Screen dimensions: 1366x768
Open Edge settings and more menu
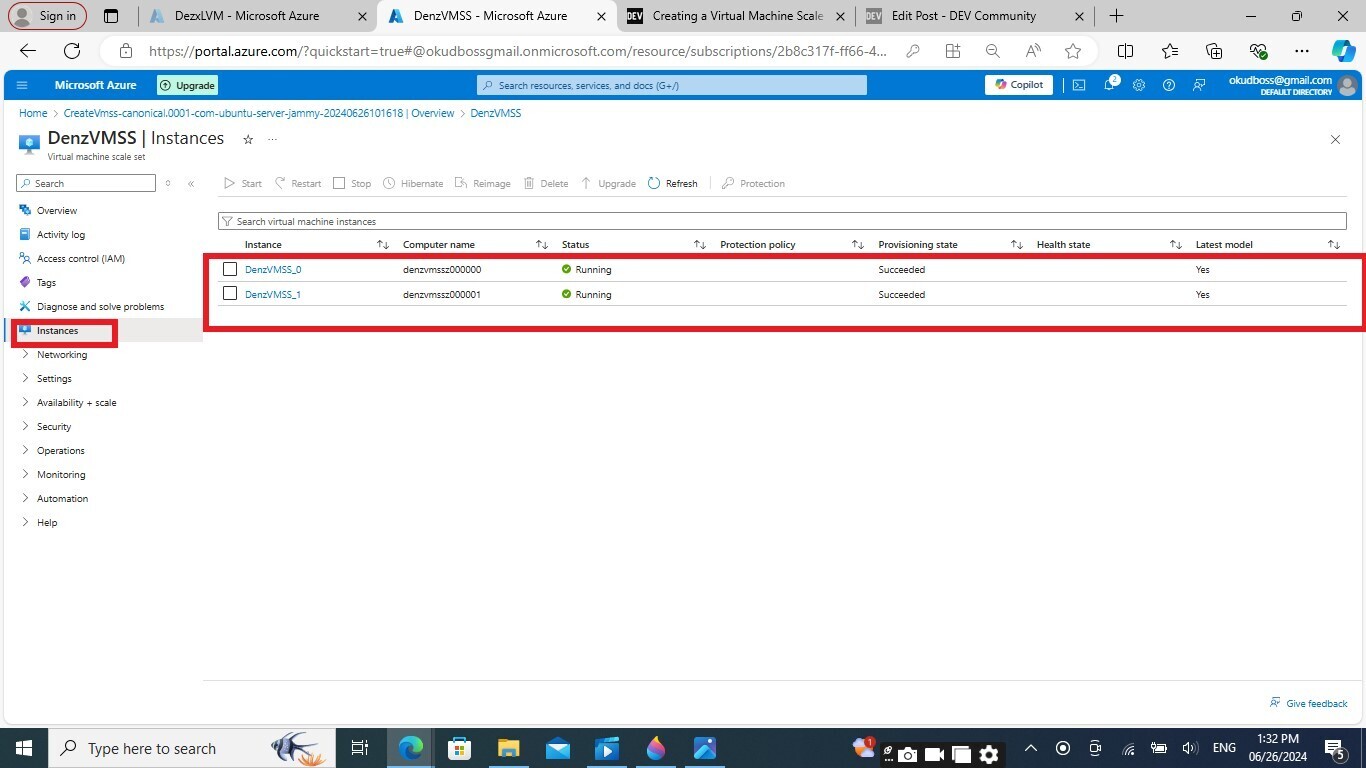click(1301, 51)
